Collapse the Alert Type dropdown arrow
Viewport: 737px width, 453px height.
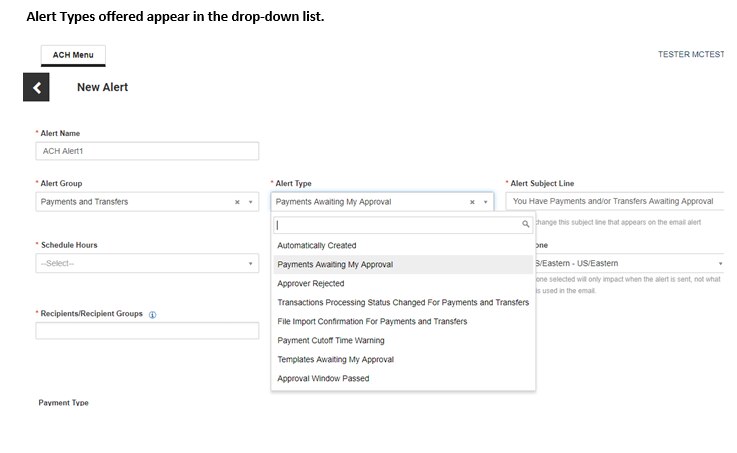(485, 202)
